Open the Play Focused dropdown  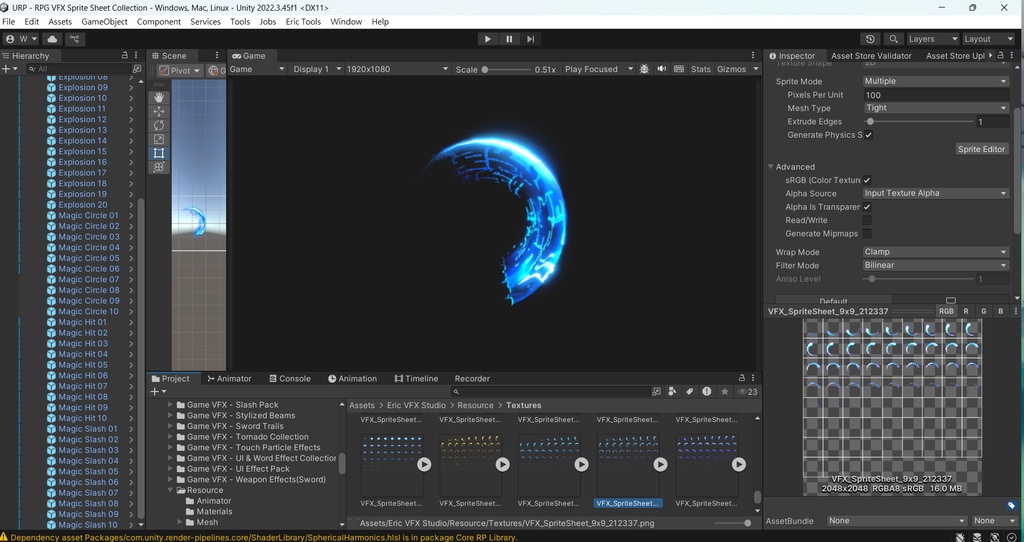598,69
